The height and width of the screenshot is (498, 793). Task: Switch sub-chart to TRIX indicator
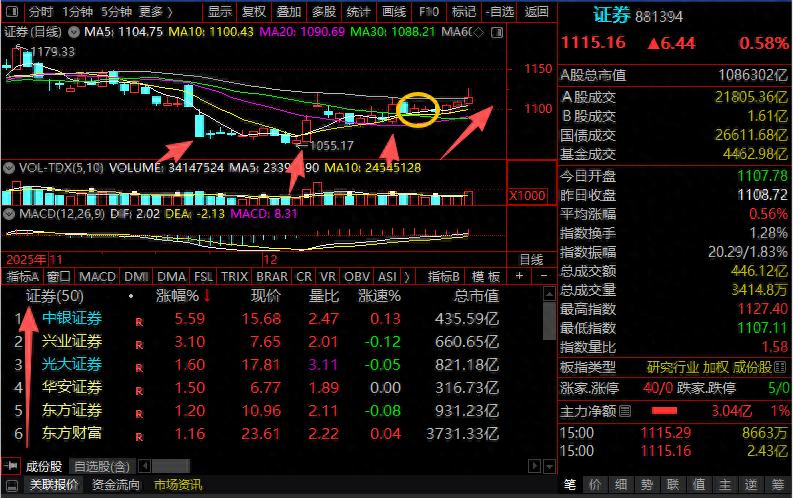234,277
